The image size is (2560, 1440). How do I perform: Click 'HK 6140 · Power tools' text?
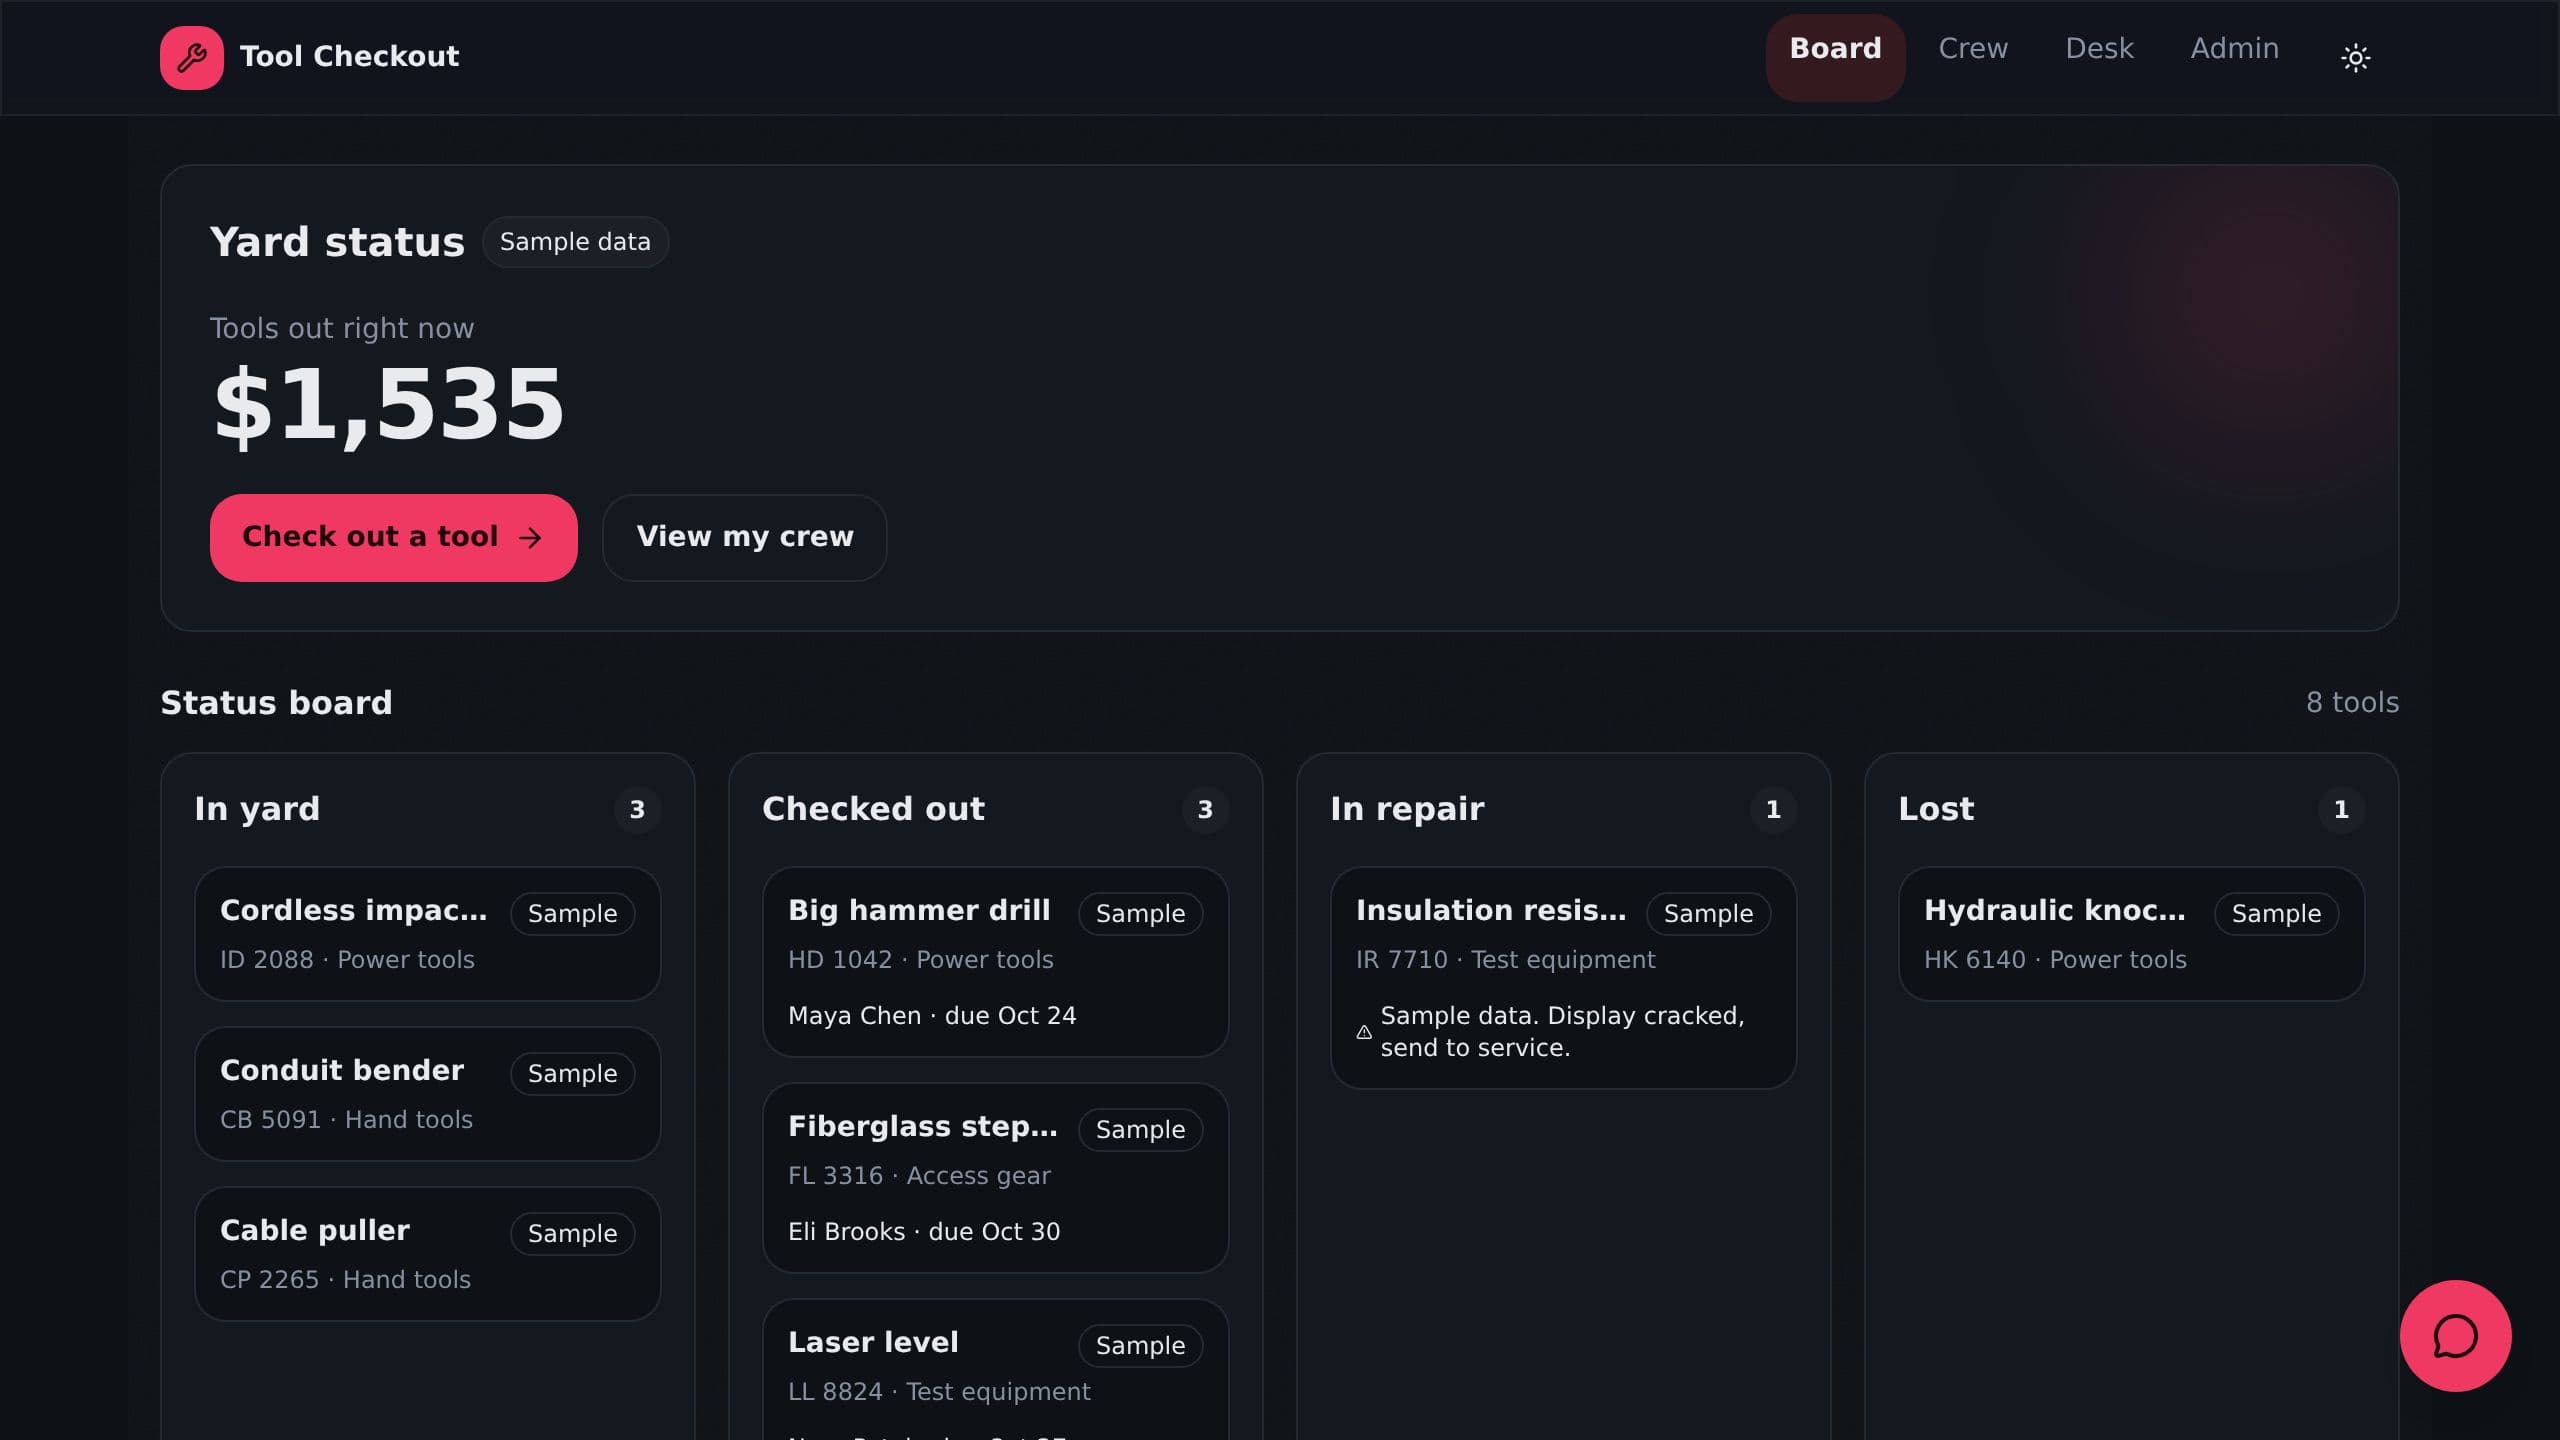coord(2055,960)
